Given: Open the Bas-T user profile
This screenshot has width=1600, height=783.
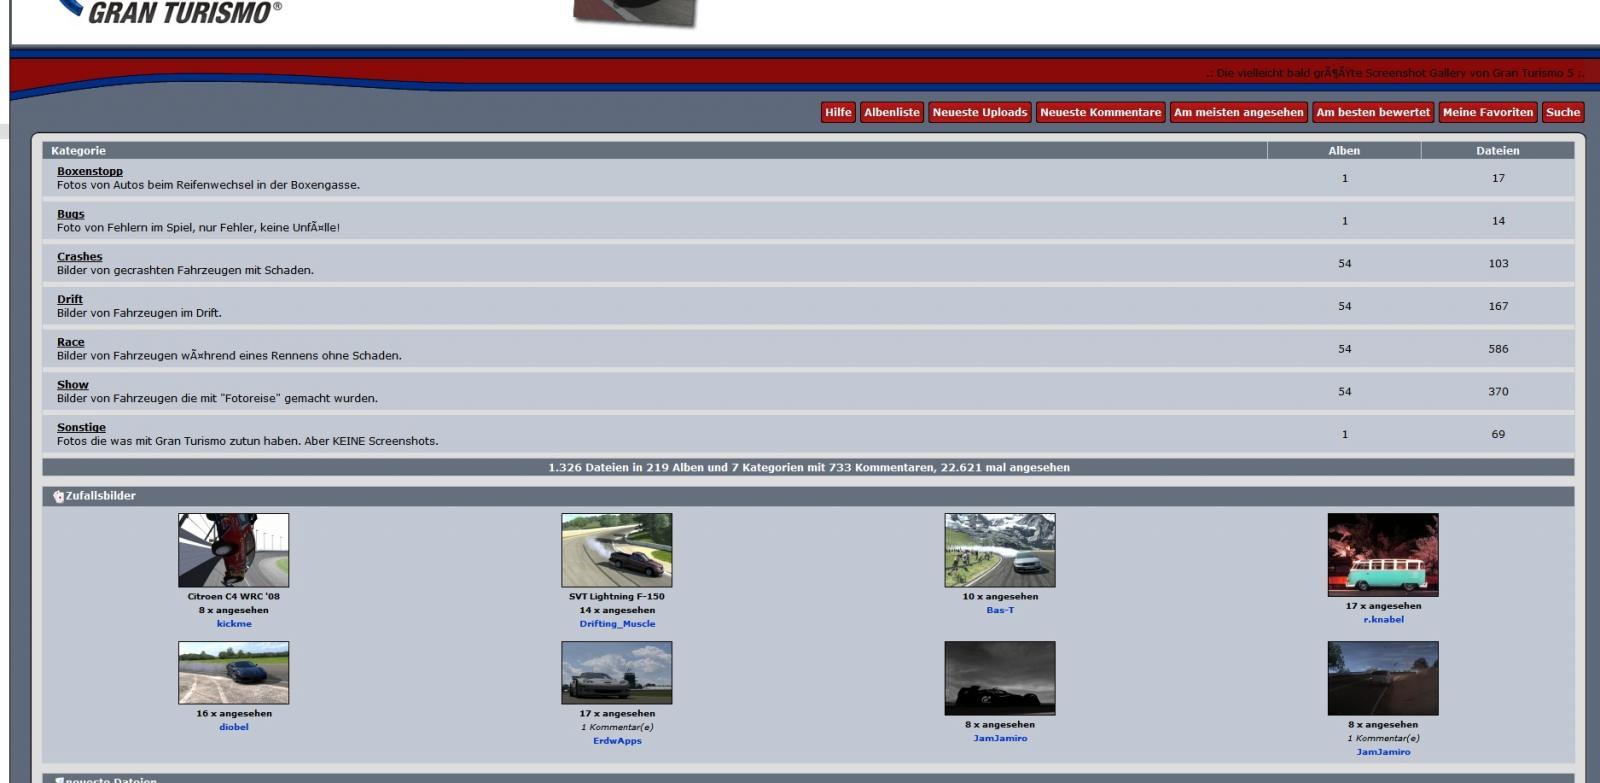Looking at the screenshot, I should pos(1000,610).
